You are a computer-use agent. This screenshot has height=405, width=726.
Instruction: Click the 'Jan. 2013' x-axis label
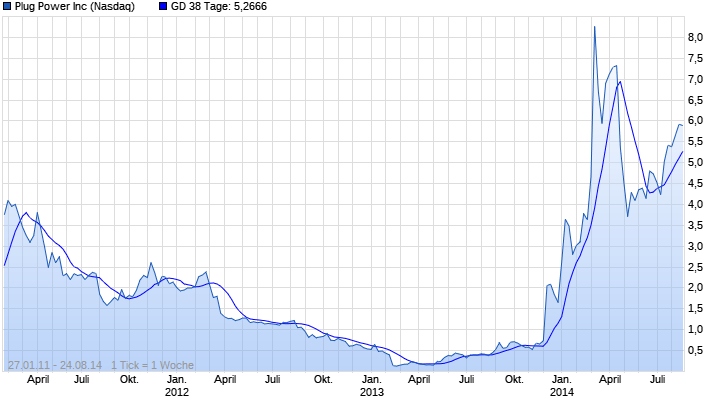point(372,386)
